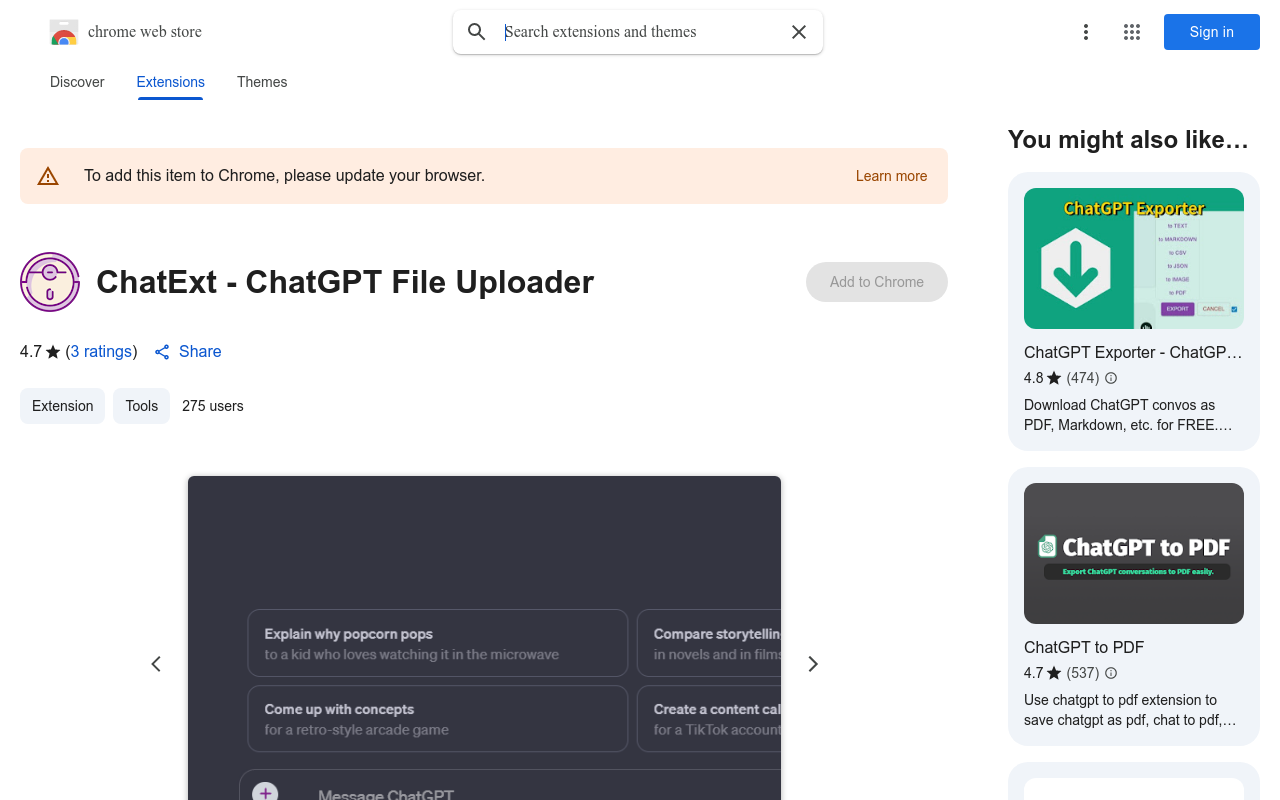Click the ChatExt - ChatGPT File Uploader heading

pyautogui.click(x=345, y=282)
